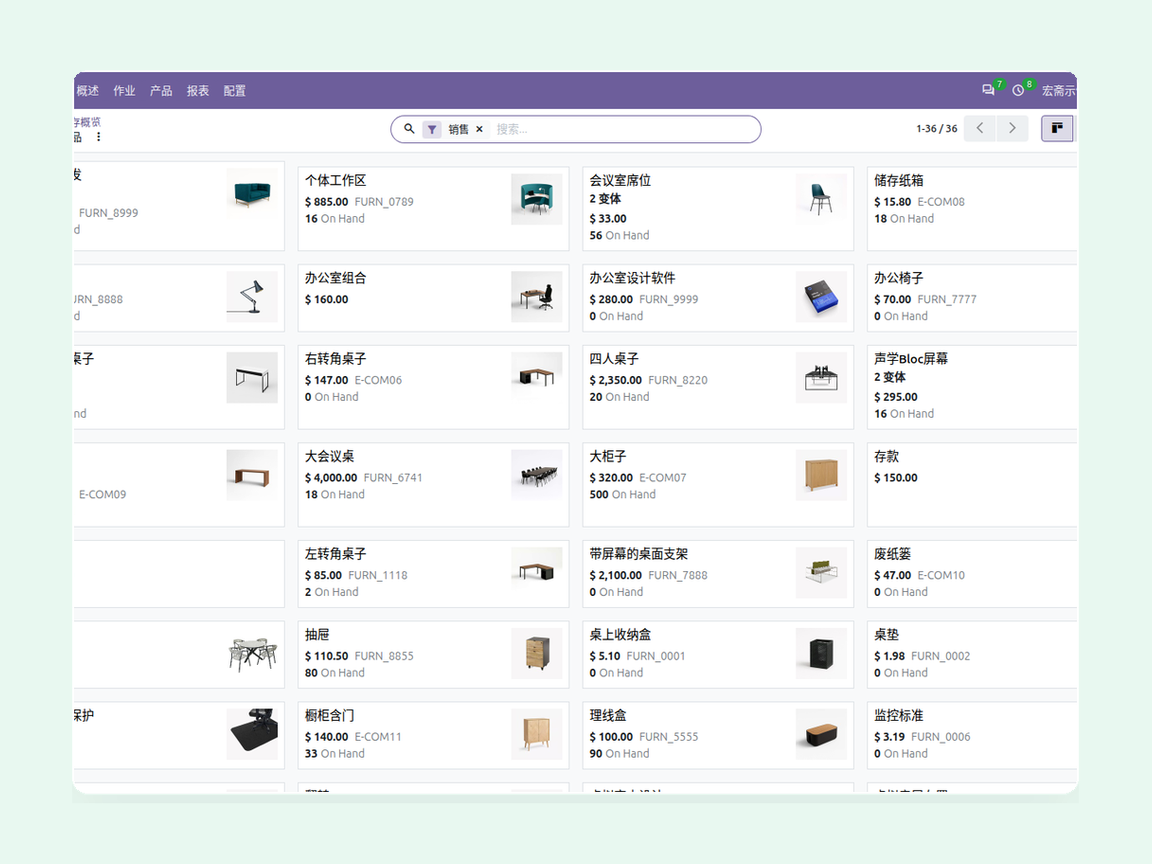Go to previous page arrow
1152x864 pixels.
pyautogui.click(x=979, y=128)
